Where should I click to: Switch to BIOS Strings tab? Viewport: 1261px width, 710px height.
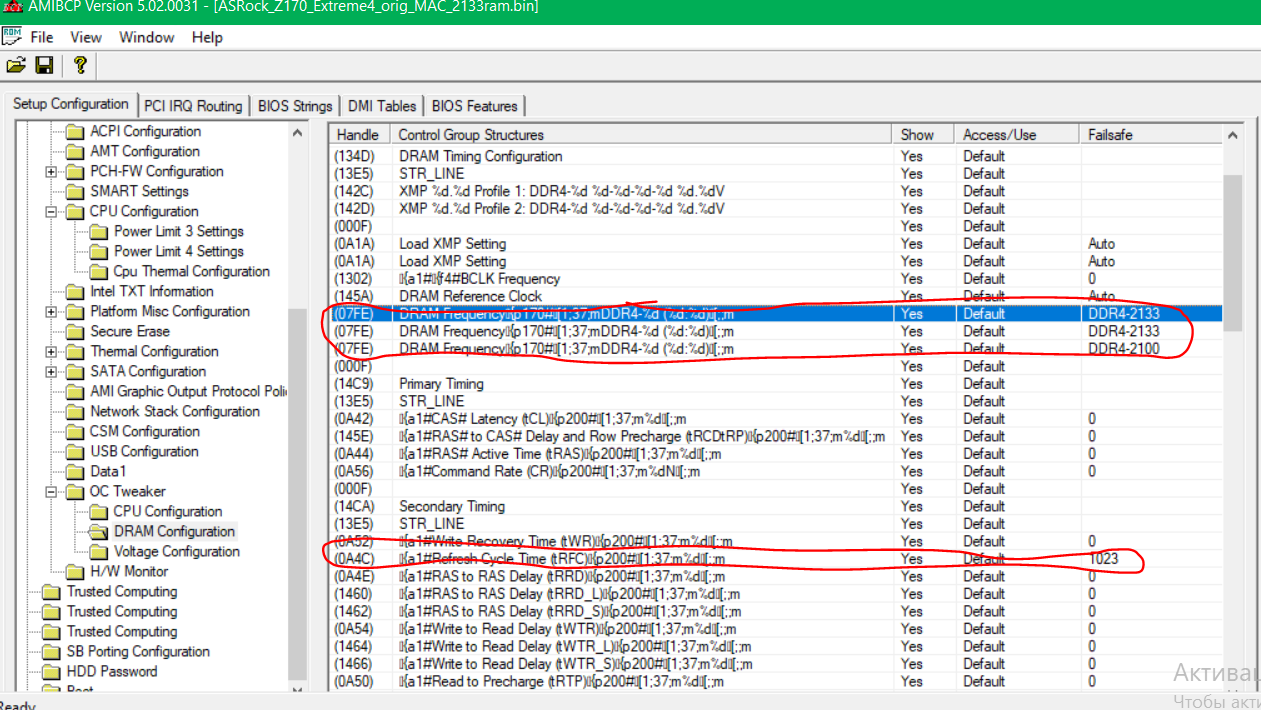coord(295,106)
